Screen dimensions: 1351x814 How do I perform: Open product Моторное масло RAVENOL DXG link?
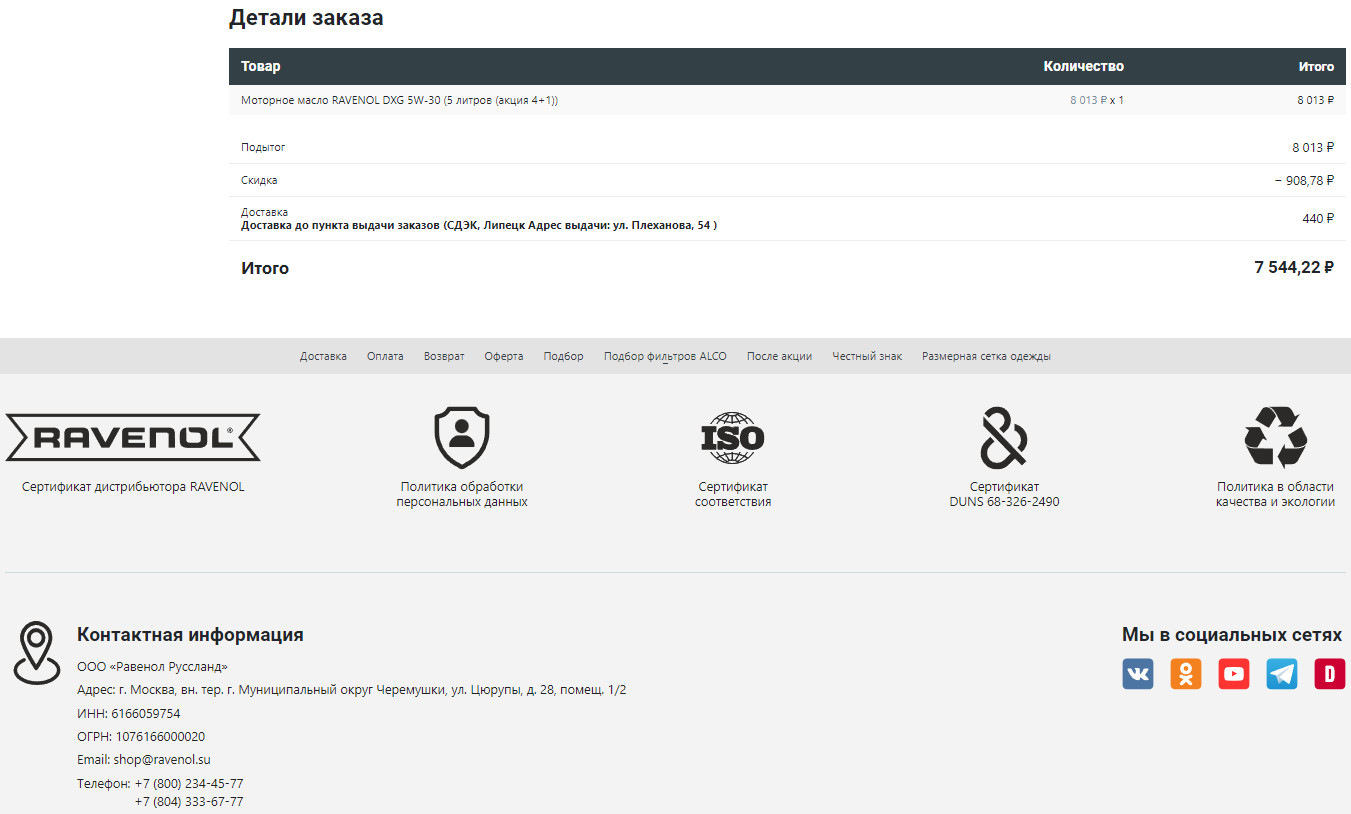[399, 100]
